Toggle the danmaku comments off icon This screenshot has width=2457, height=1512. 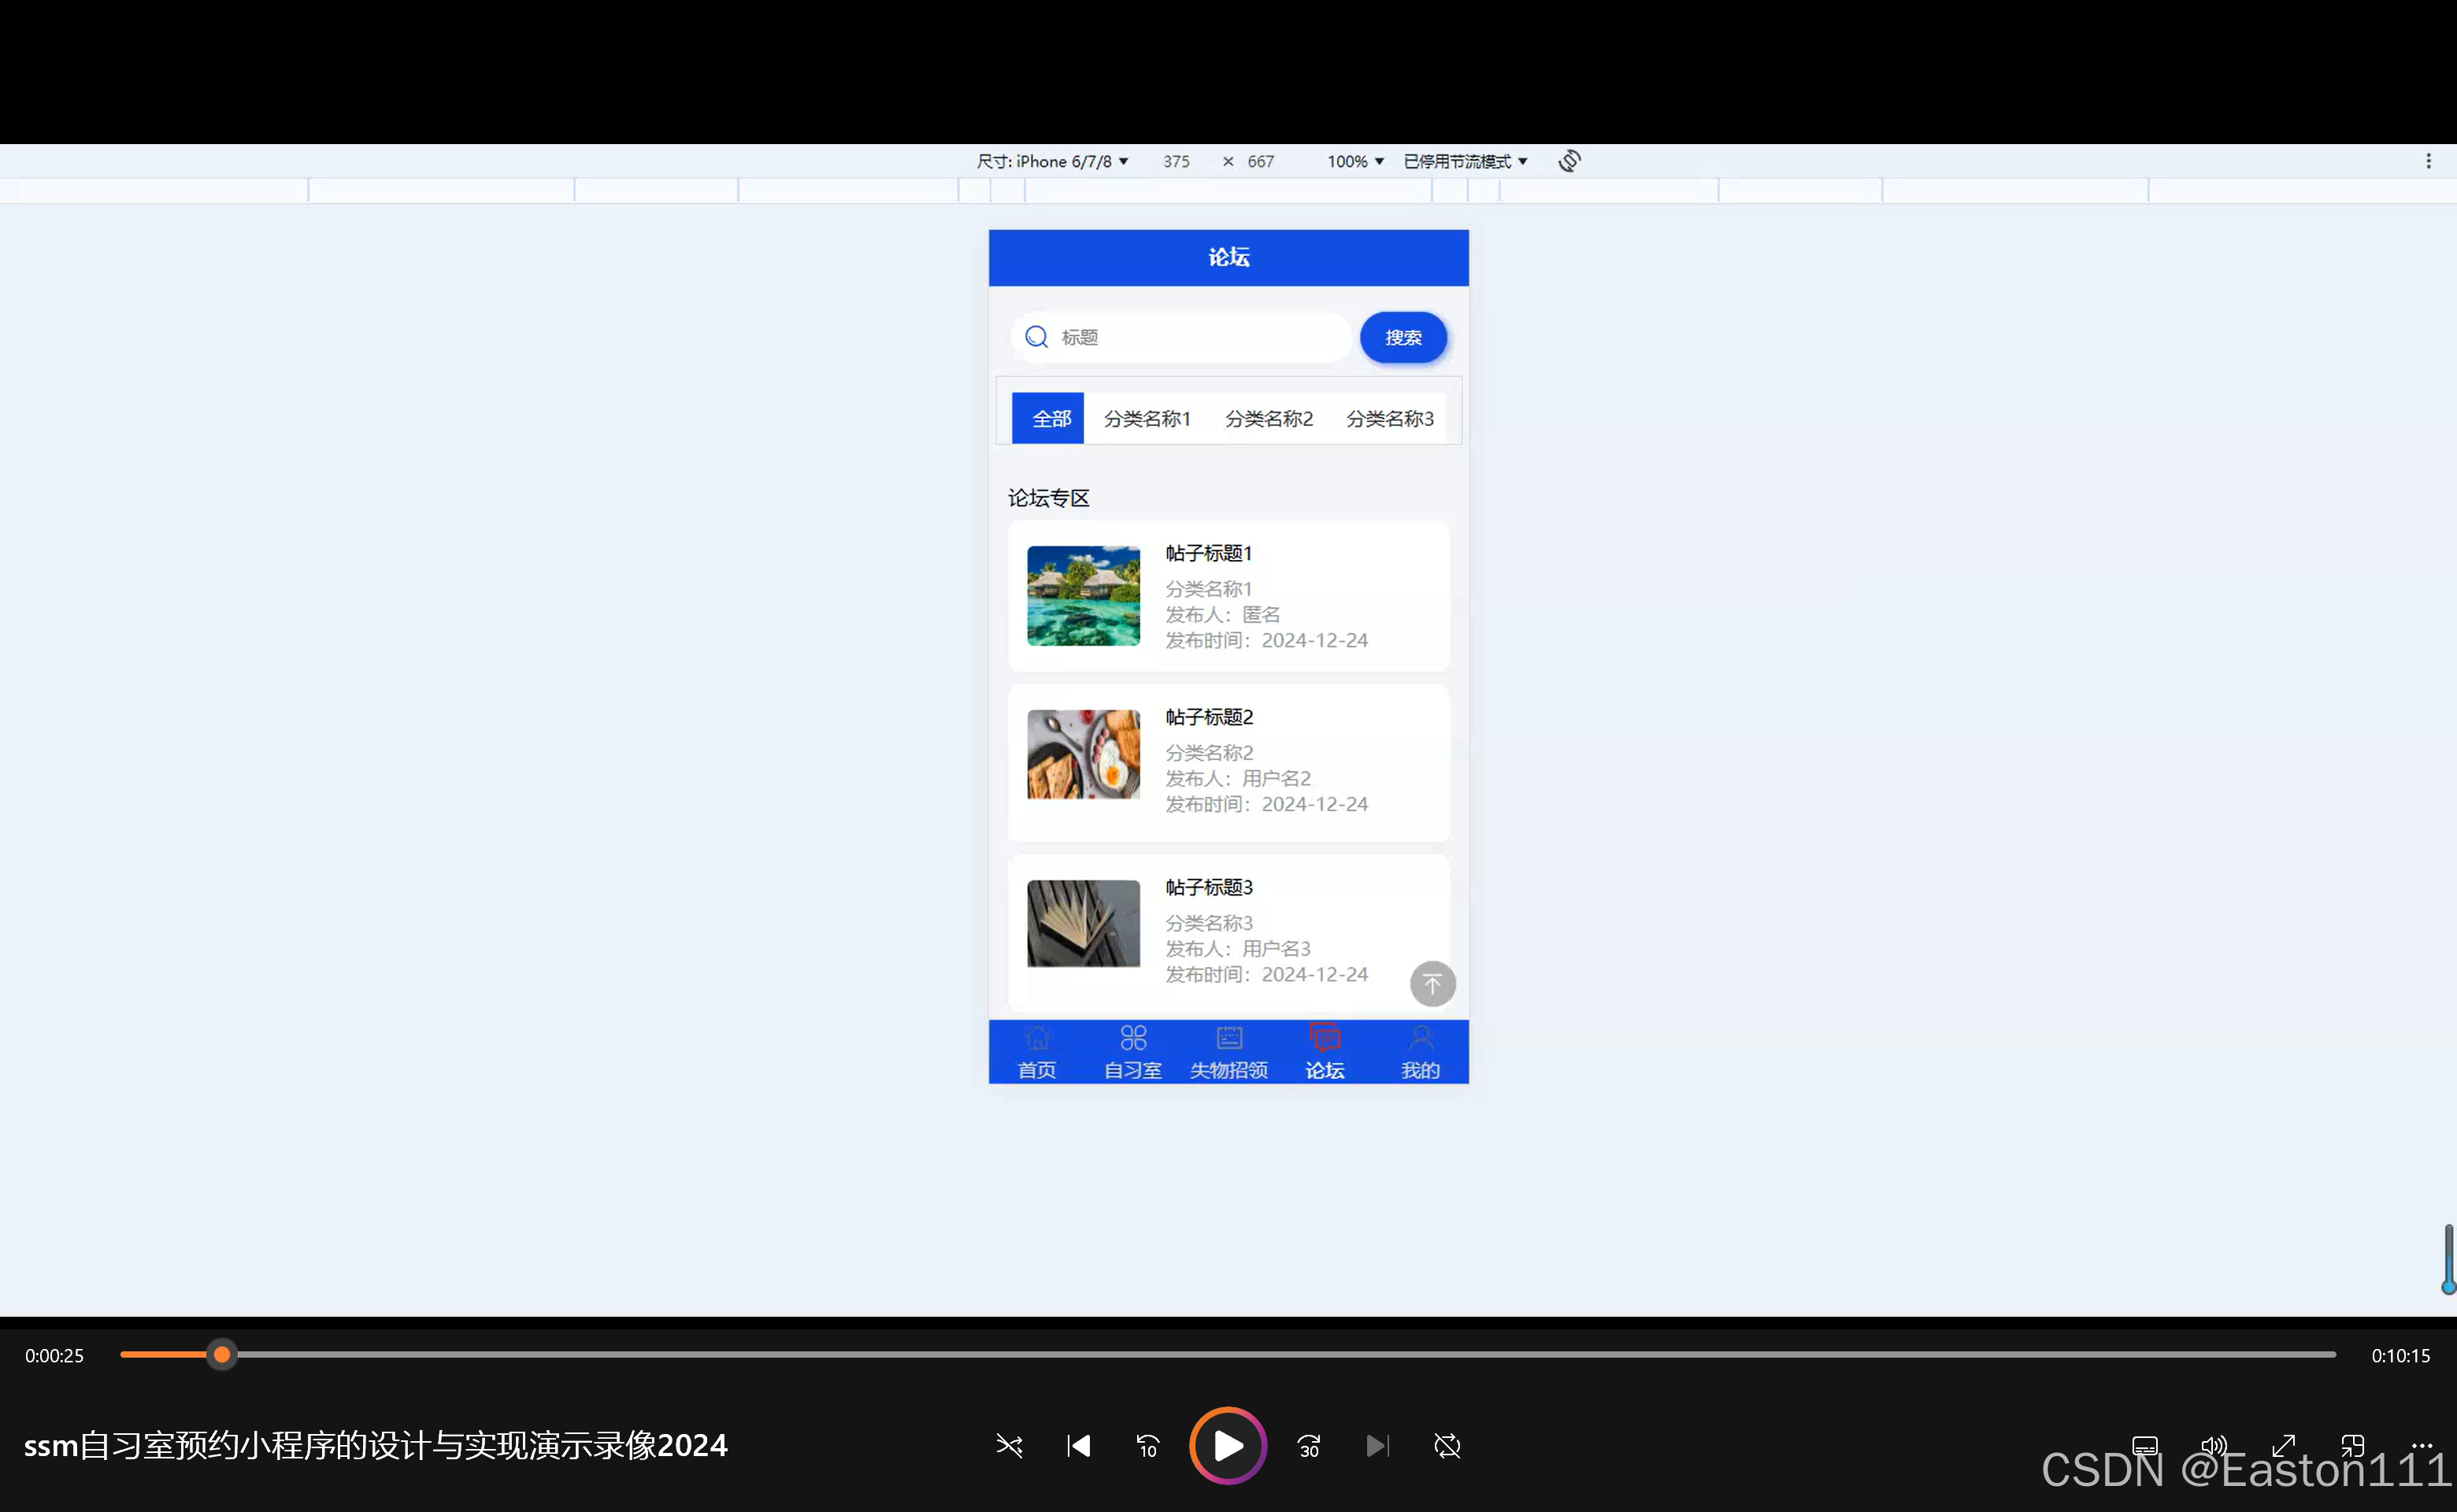pyautogui.click(x=1447, y=1446)
